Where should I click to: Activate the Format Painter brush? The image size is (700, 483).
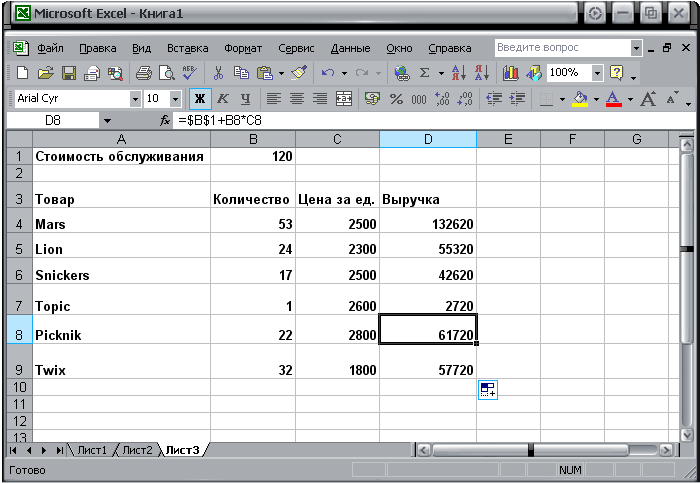pos(299,72)
